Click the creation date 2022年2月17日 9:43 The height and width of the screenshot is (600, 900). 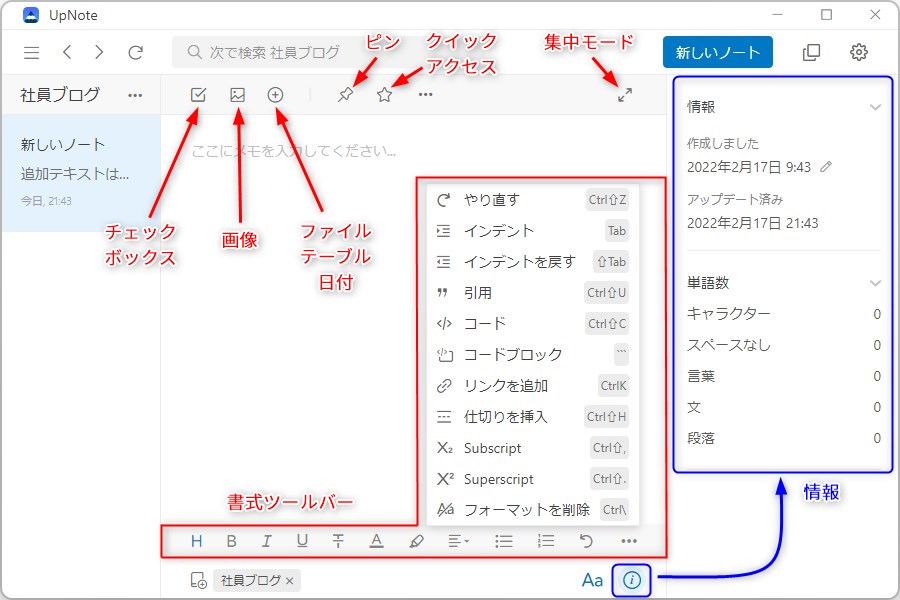[x=749, y=167]
